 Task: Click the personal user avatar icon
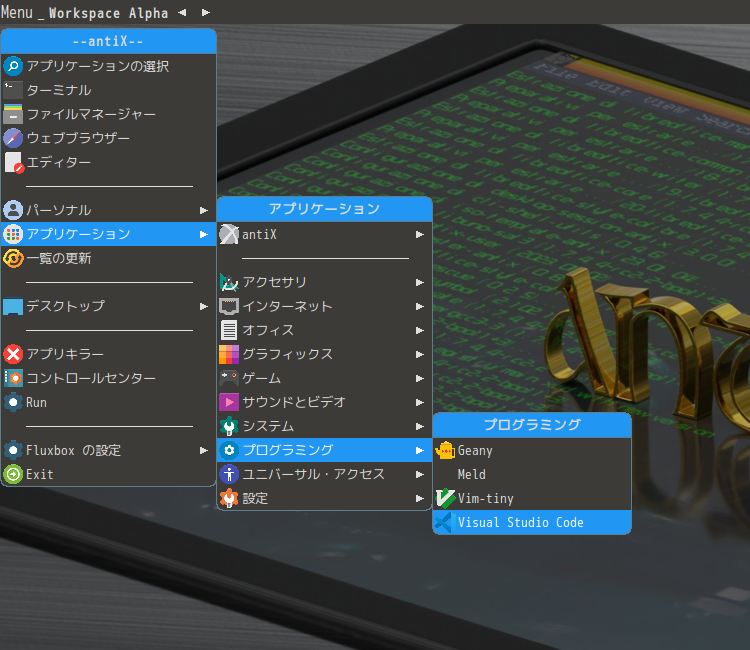[13, 210]
